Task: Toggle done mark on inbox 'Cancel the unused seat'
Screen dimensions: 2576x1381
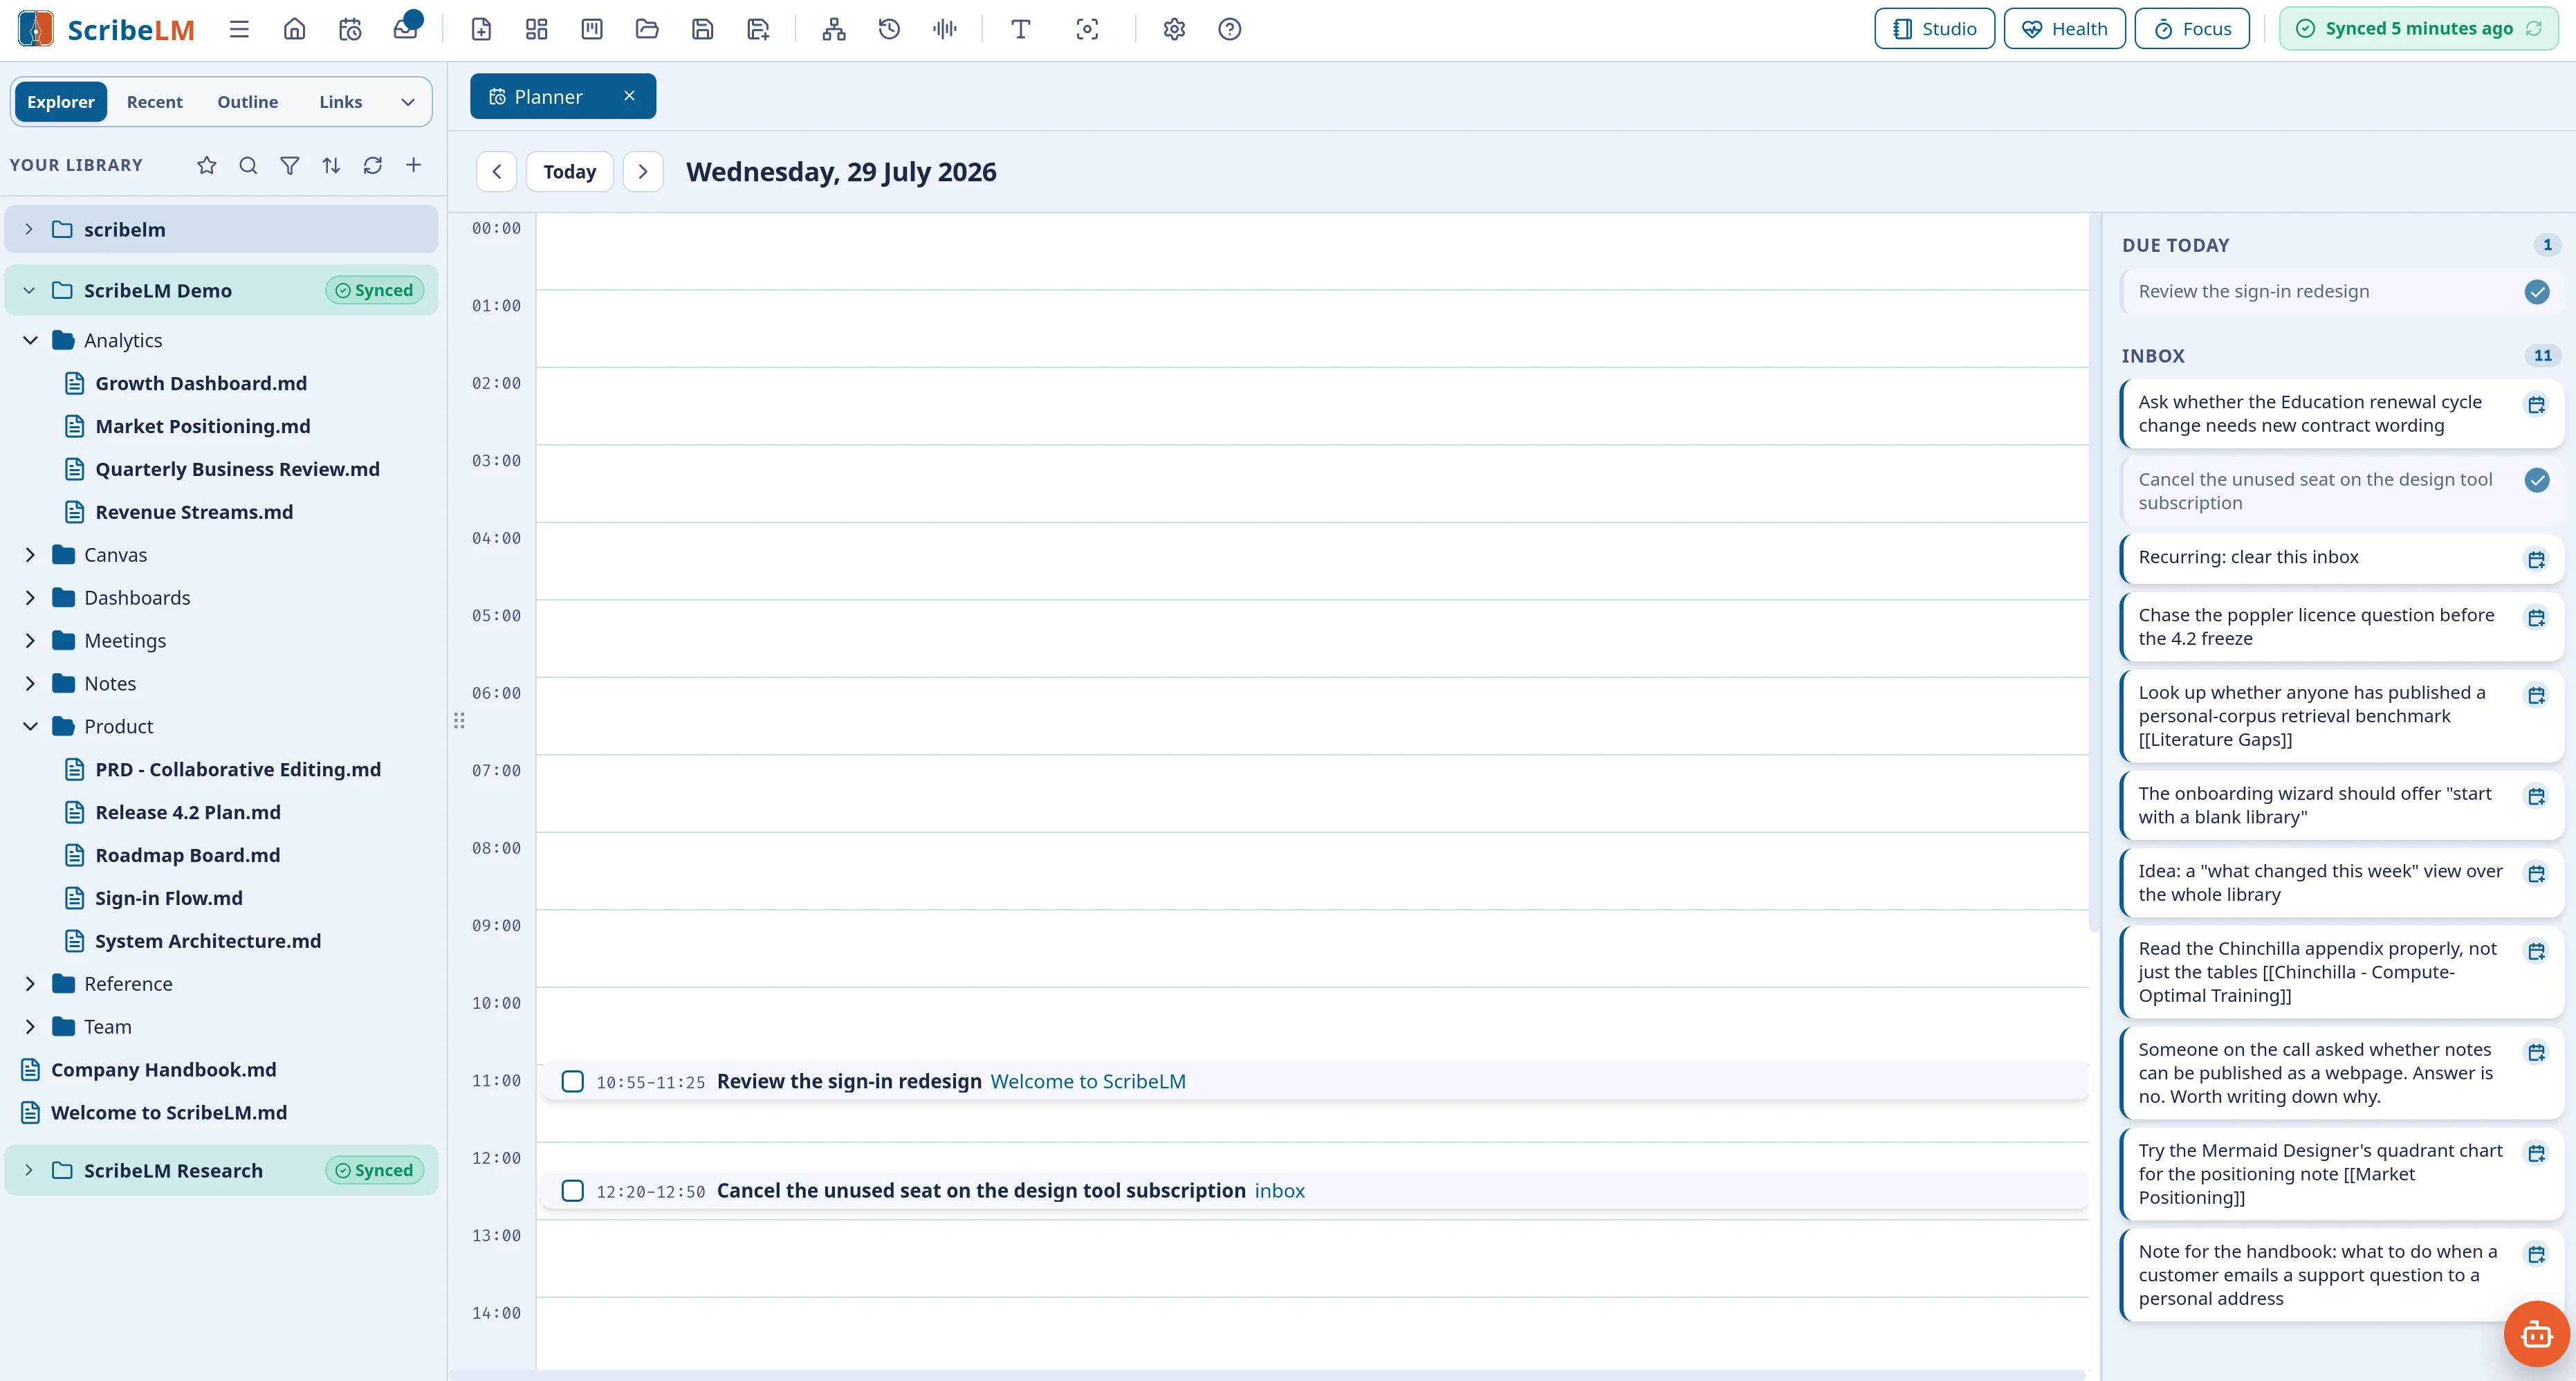Action: [x=2537, y=479]
